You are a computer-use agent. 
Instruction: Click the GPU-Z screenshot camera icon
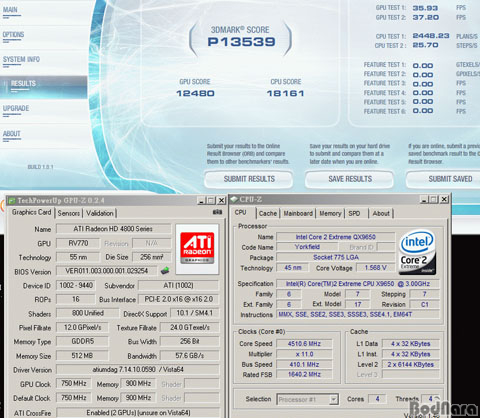point(217,212)
